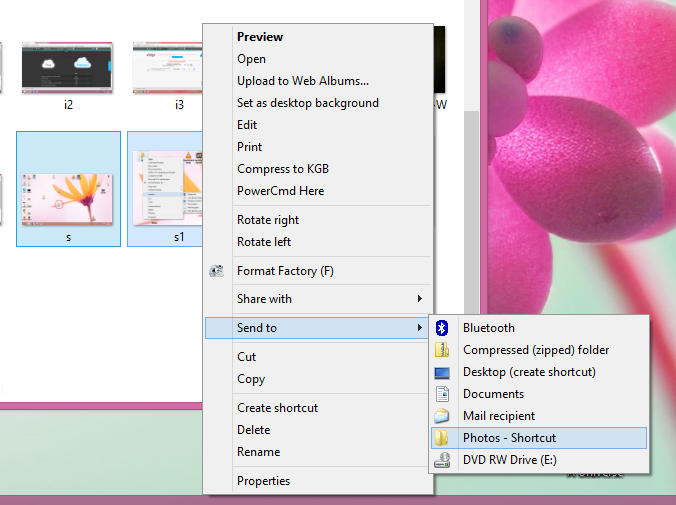Image resolution: width=676 pixels, height=505 pixels.
Task: Select the s image thumbnail
Action: (x=67, y=199)
